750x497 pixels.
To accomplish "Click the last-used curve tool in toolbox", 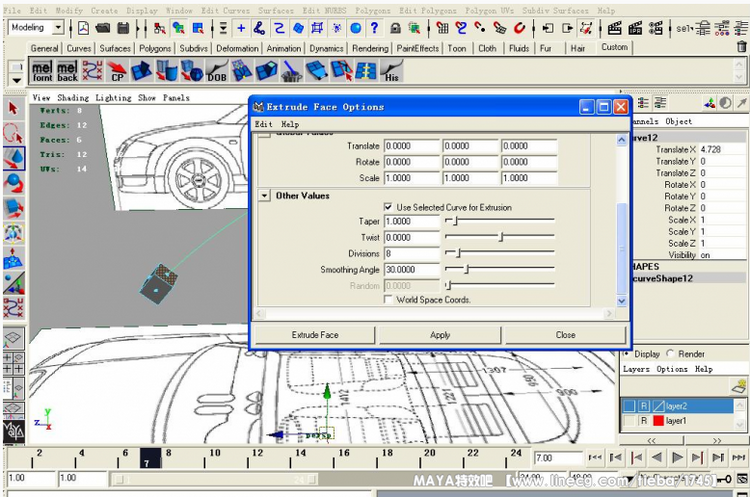I will (13, 308).
